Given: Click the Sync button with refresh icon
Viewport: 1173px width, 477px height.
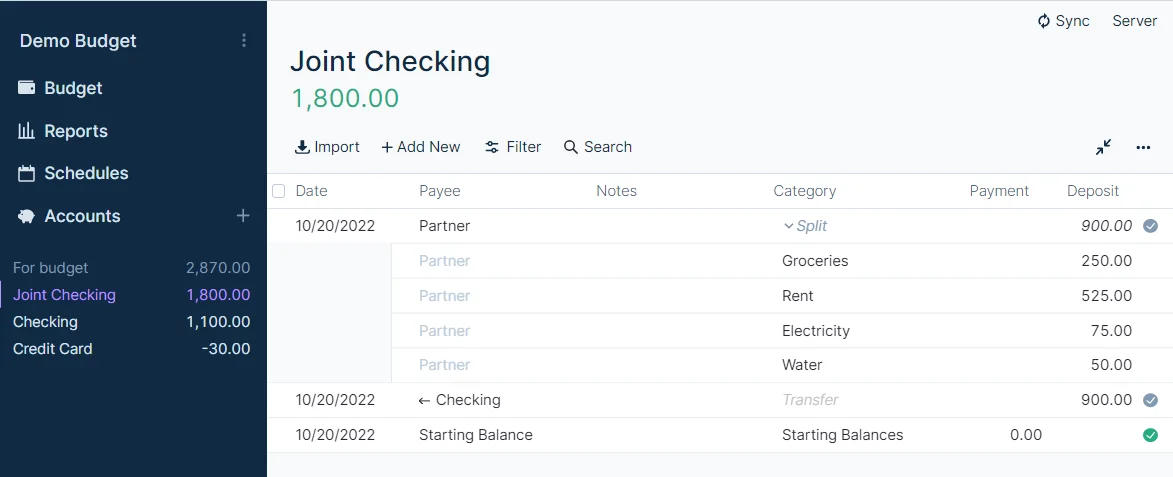Looking at the screenshot, I should tap(1063, 21).
